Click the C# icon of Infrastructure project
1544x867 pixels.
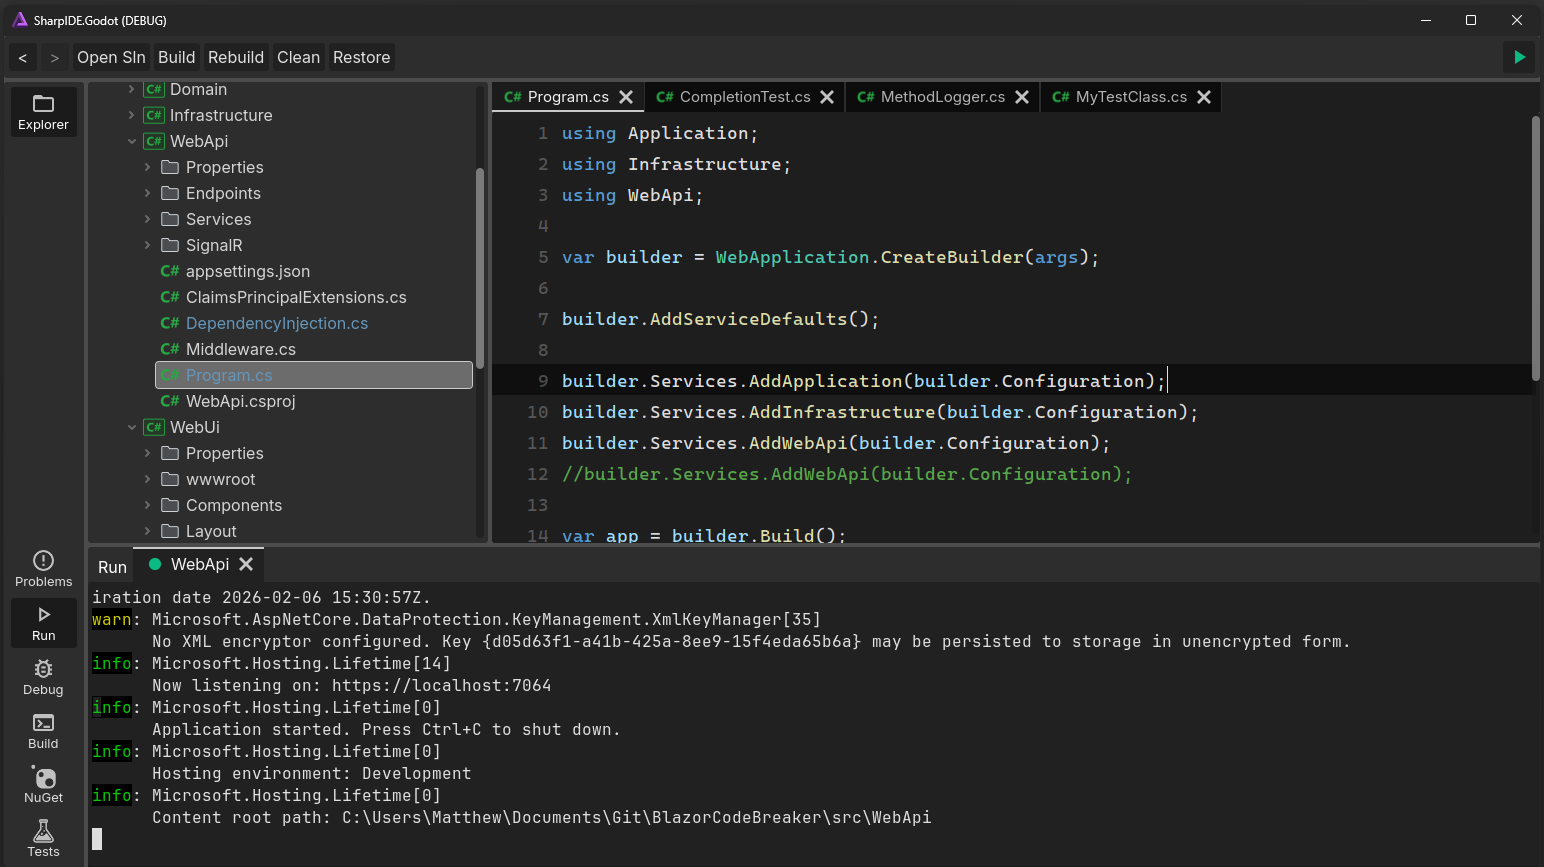[x=153, y=115]
